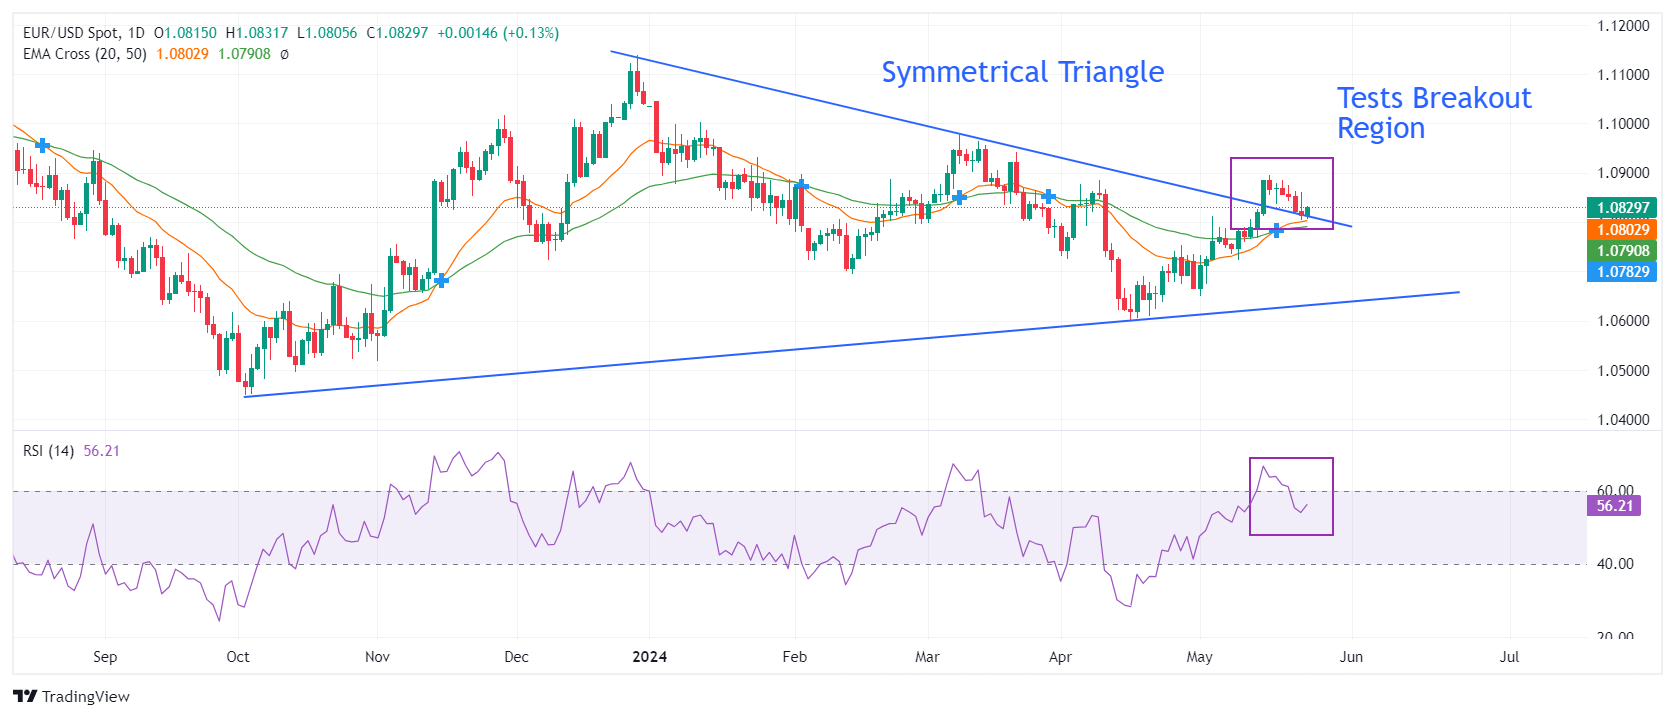Select the blue EMA cross marker near September

click(x=42, y=146)
